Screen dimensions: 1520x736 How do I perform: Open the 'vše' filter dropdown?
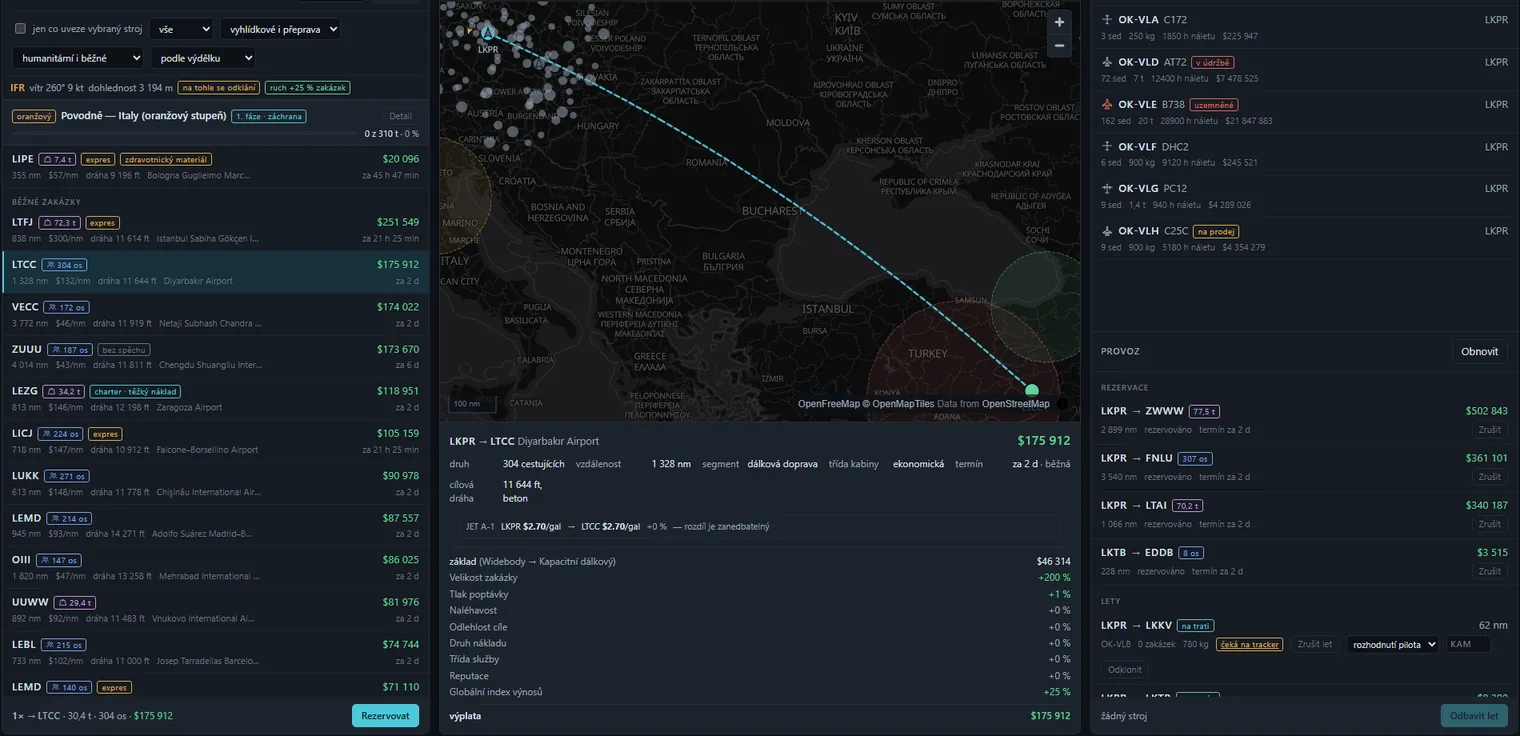pyautogui.click(x=181, y=30)
